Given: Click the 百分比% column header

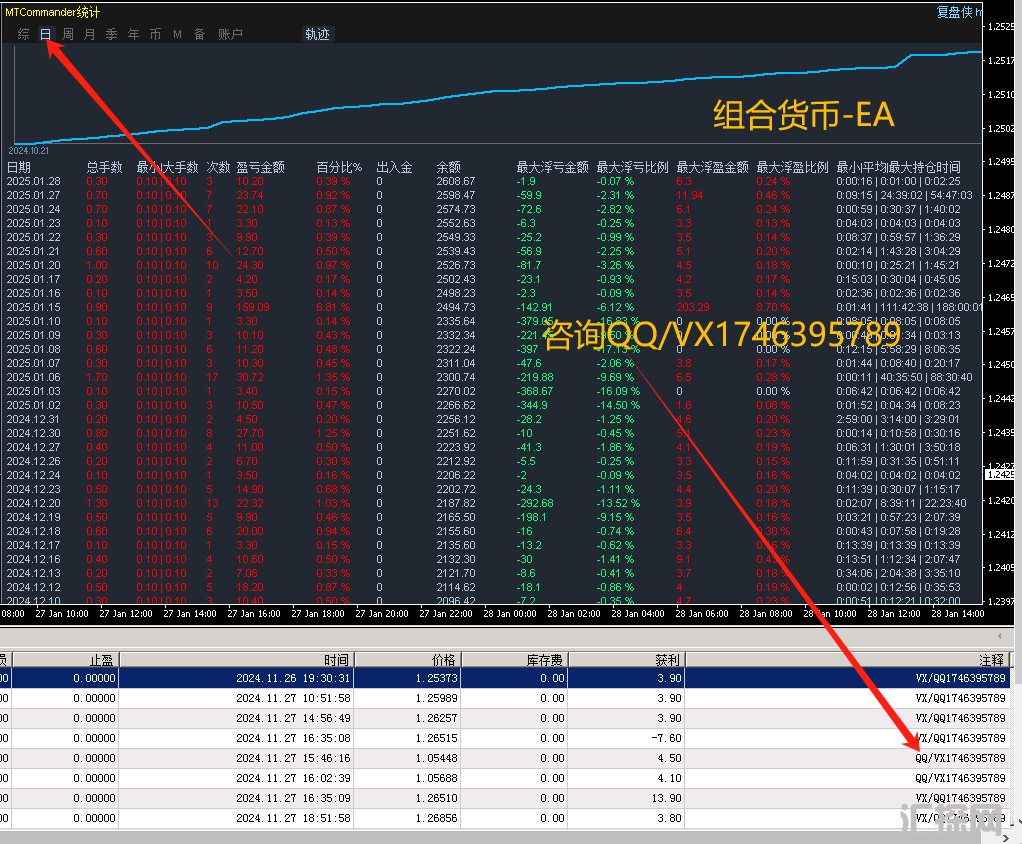Looking at the screenshot, I should [x=339, y=167].
